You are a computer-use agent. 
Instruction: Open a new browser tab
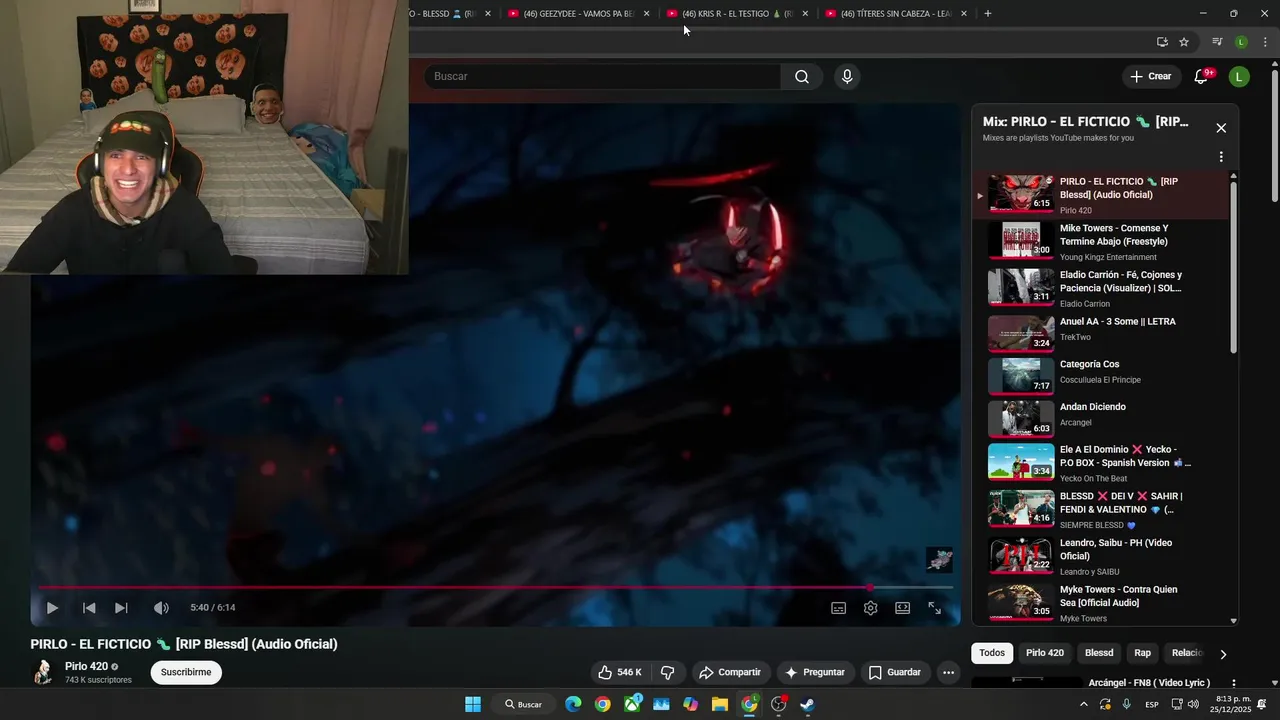point(988,14)
